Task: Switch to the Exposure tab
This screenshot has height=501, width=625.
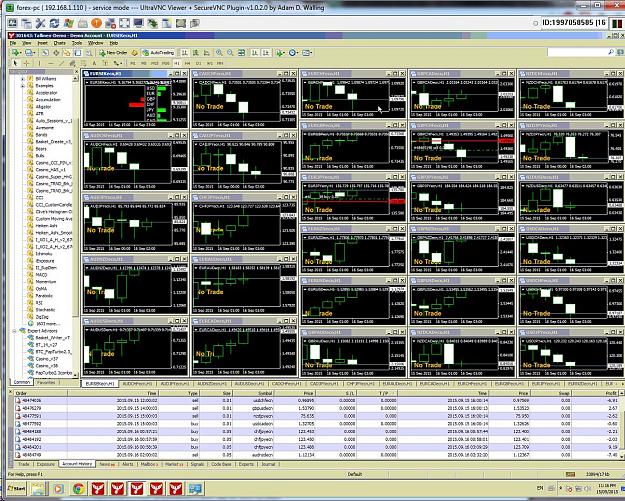Action: 45,464
